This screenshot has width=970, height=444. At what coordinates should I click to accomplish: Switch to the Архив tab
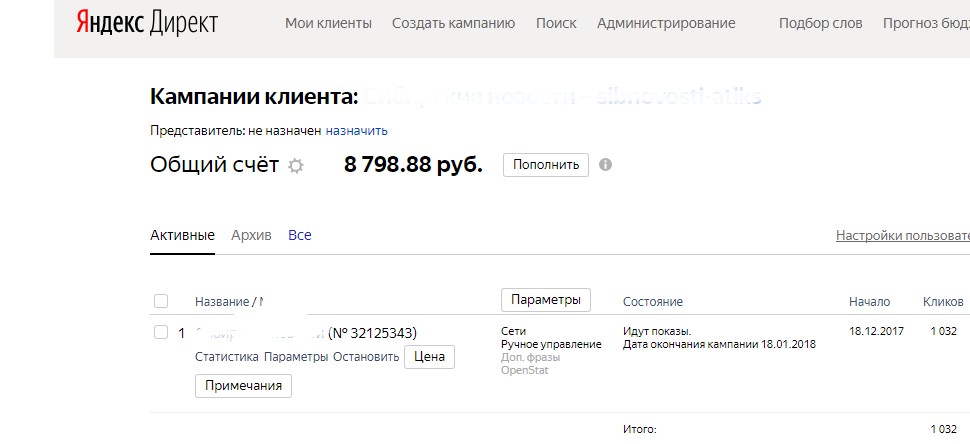tap(251, 235)
